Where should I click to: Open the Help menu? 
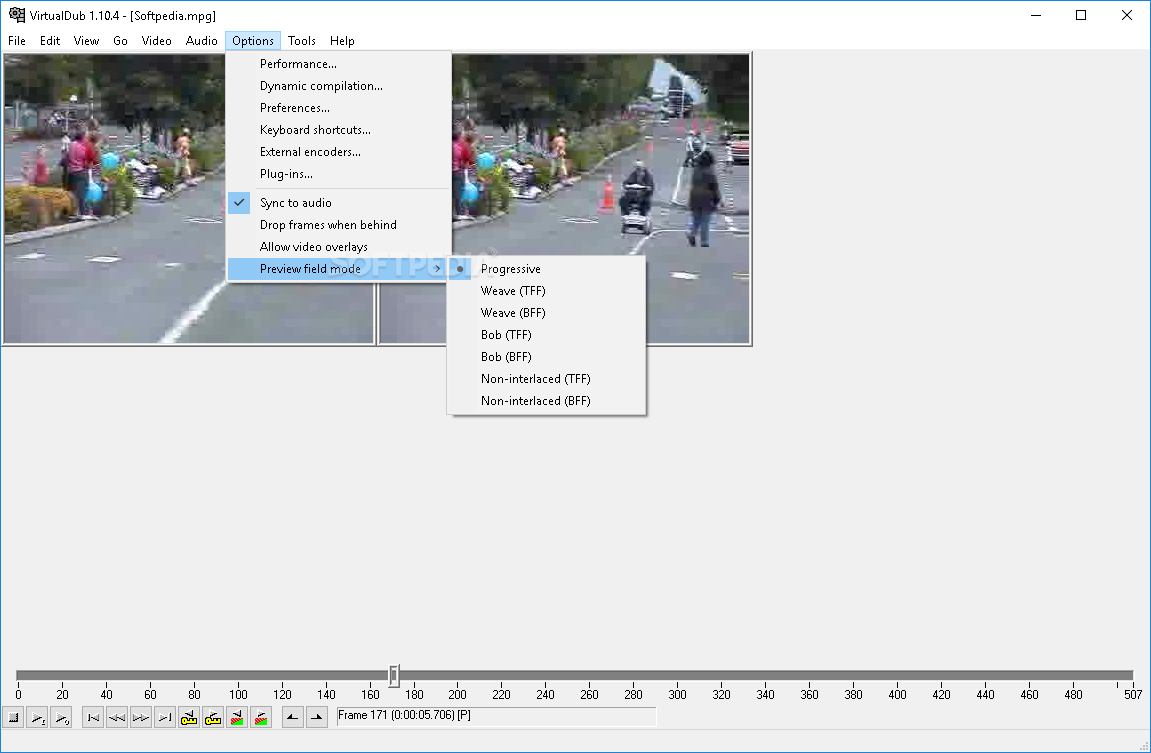click(342, 41)
